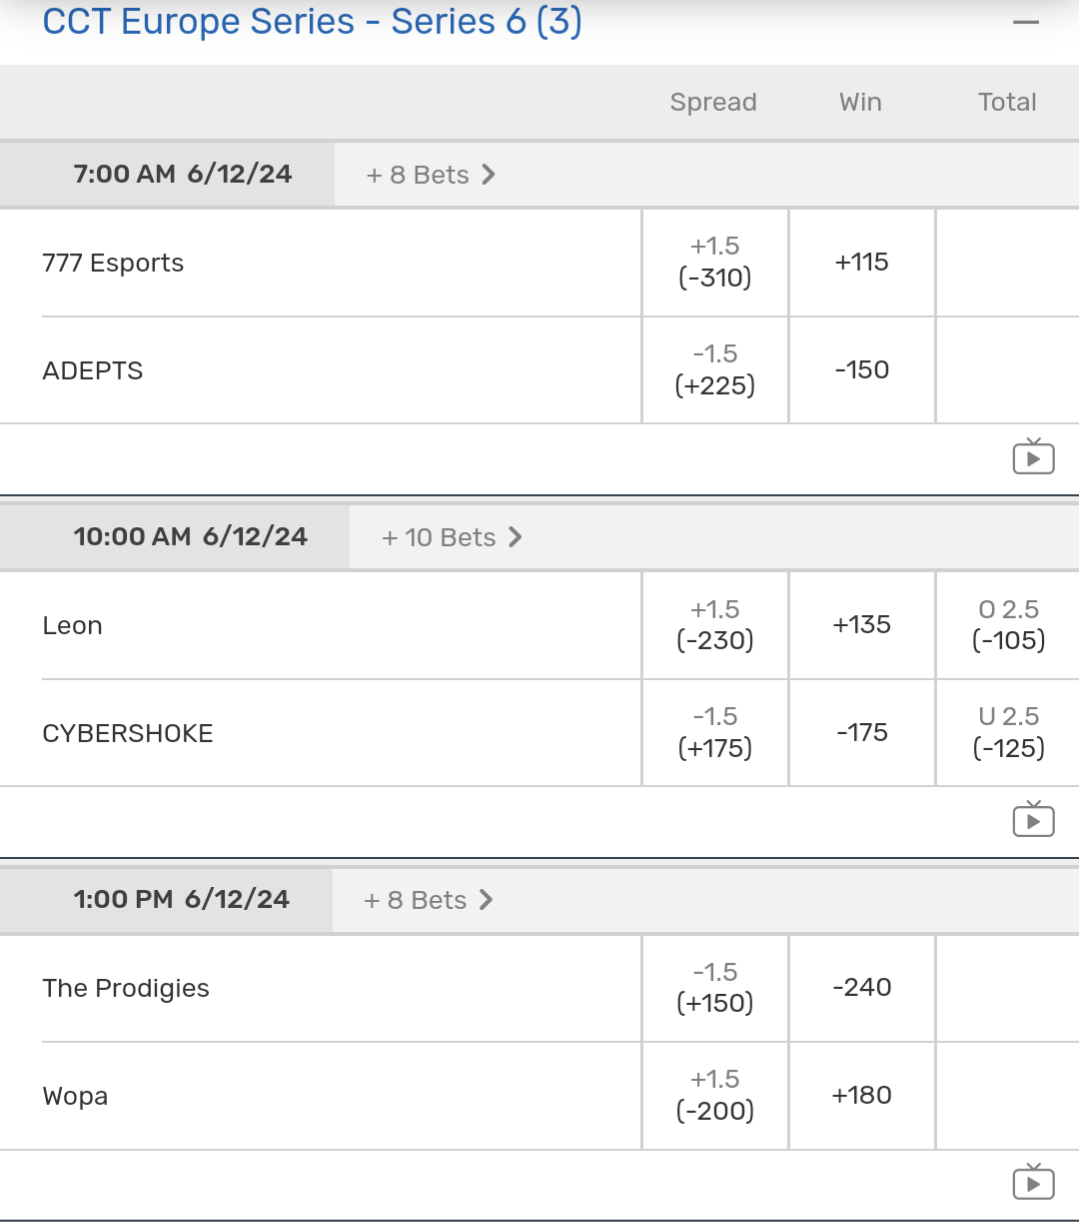Choose The Prodigies -240 win bet
The width and height of the screenshot is (1079, 1222).
click(x=862, y=988)
